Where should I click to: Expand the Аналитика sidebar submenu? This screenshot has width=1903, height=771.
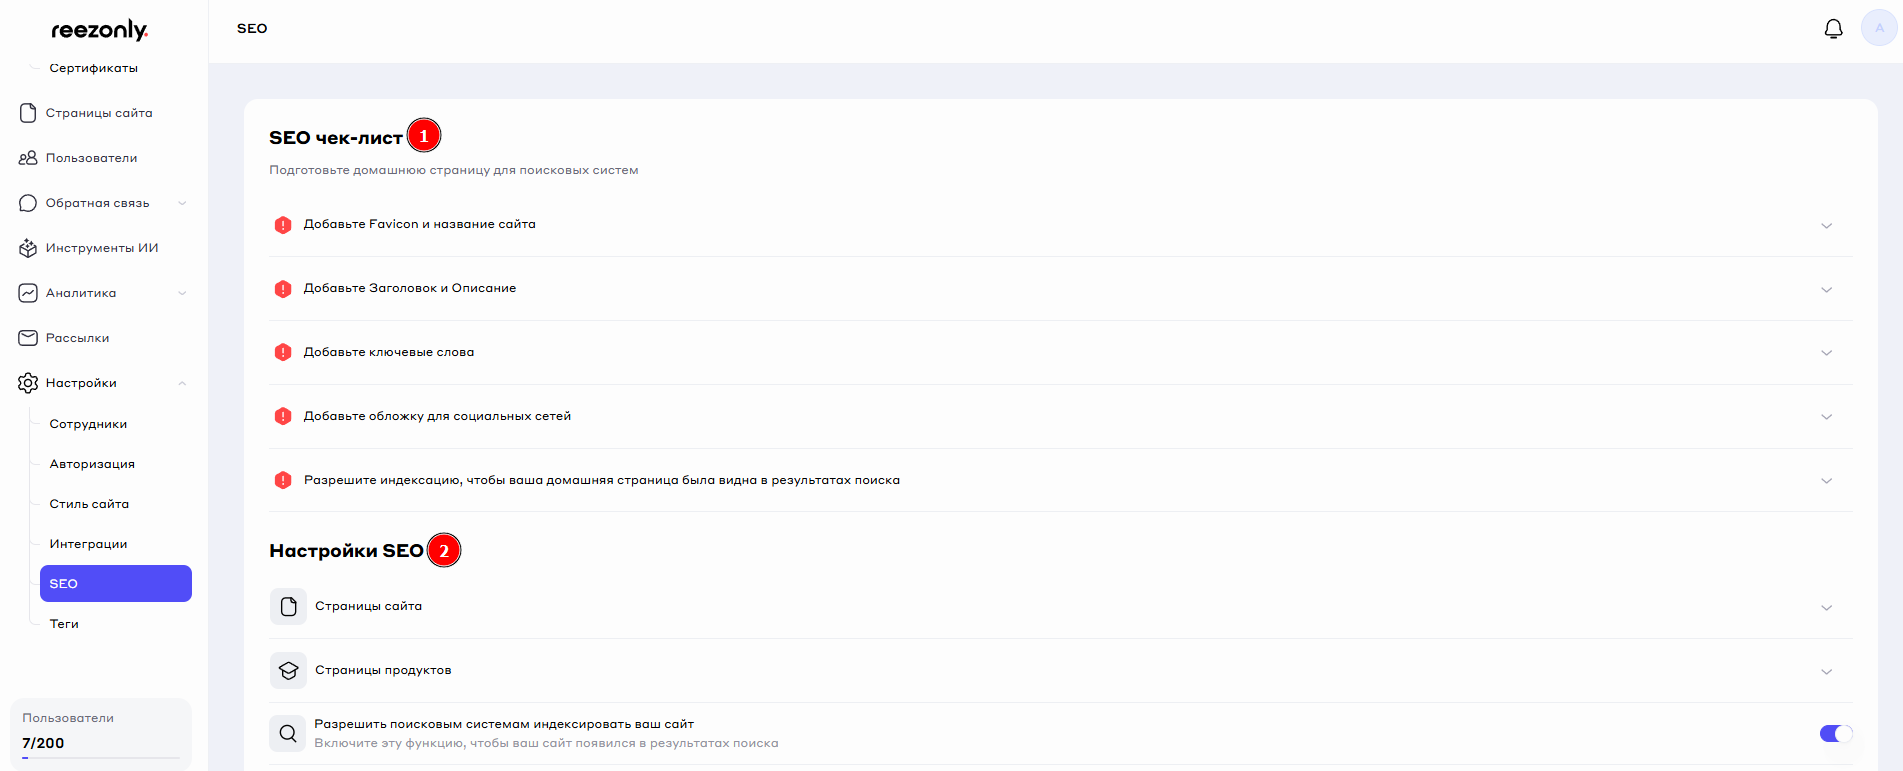pyautogui.click(x=182, y=293)
